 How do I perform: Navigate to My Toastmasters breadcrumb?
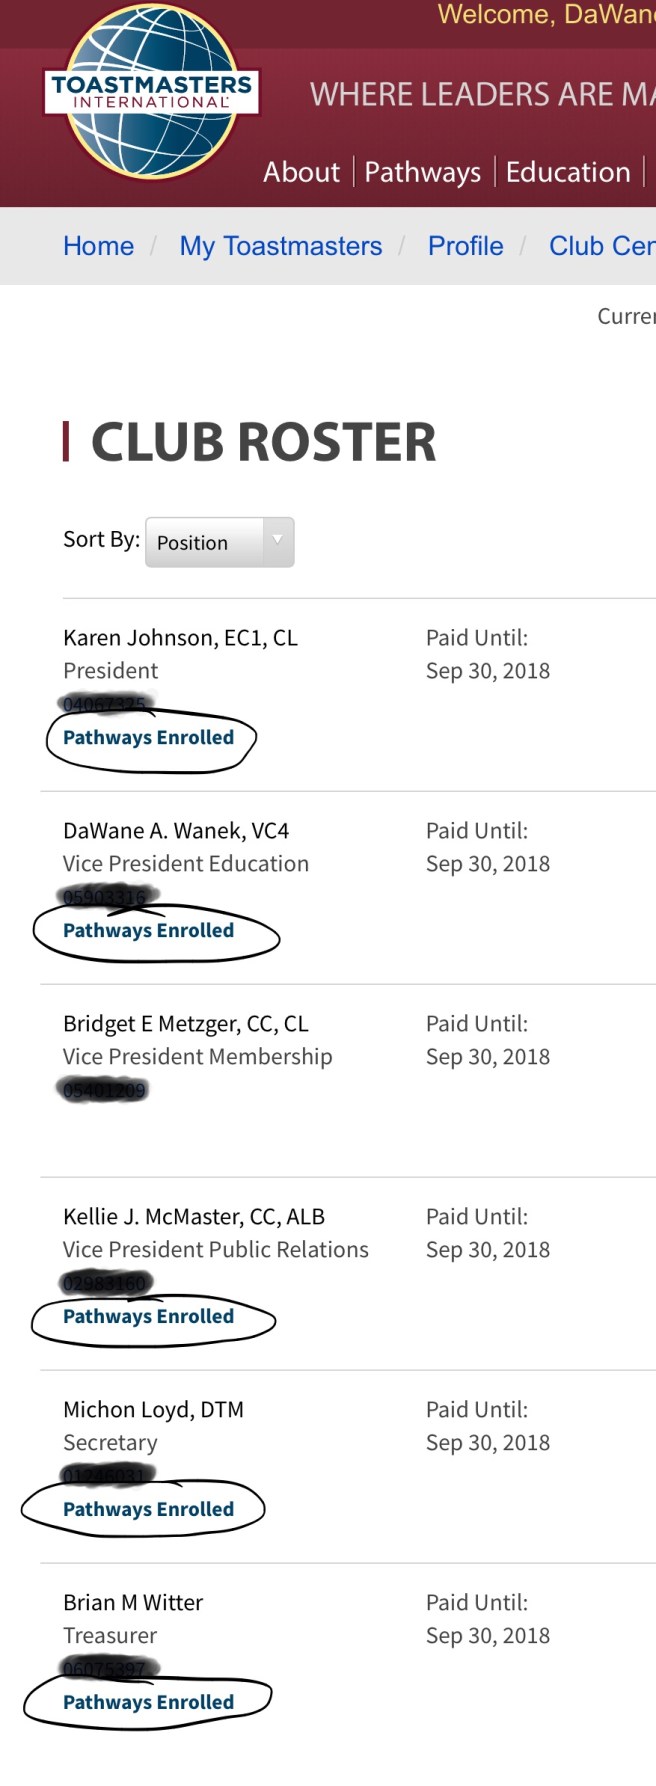pos(280,246)
